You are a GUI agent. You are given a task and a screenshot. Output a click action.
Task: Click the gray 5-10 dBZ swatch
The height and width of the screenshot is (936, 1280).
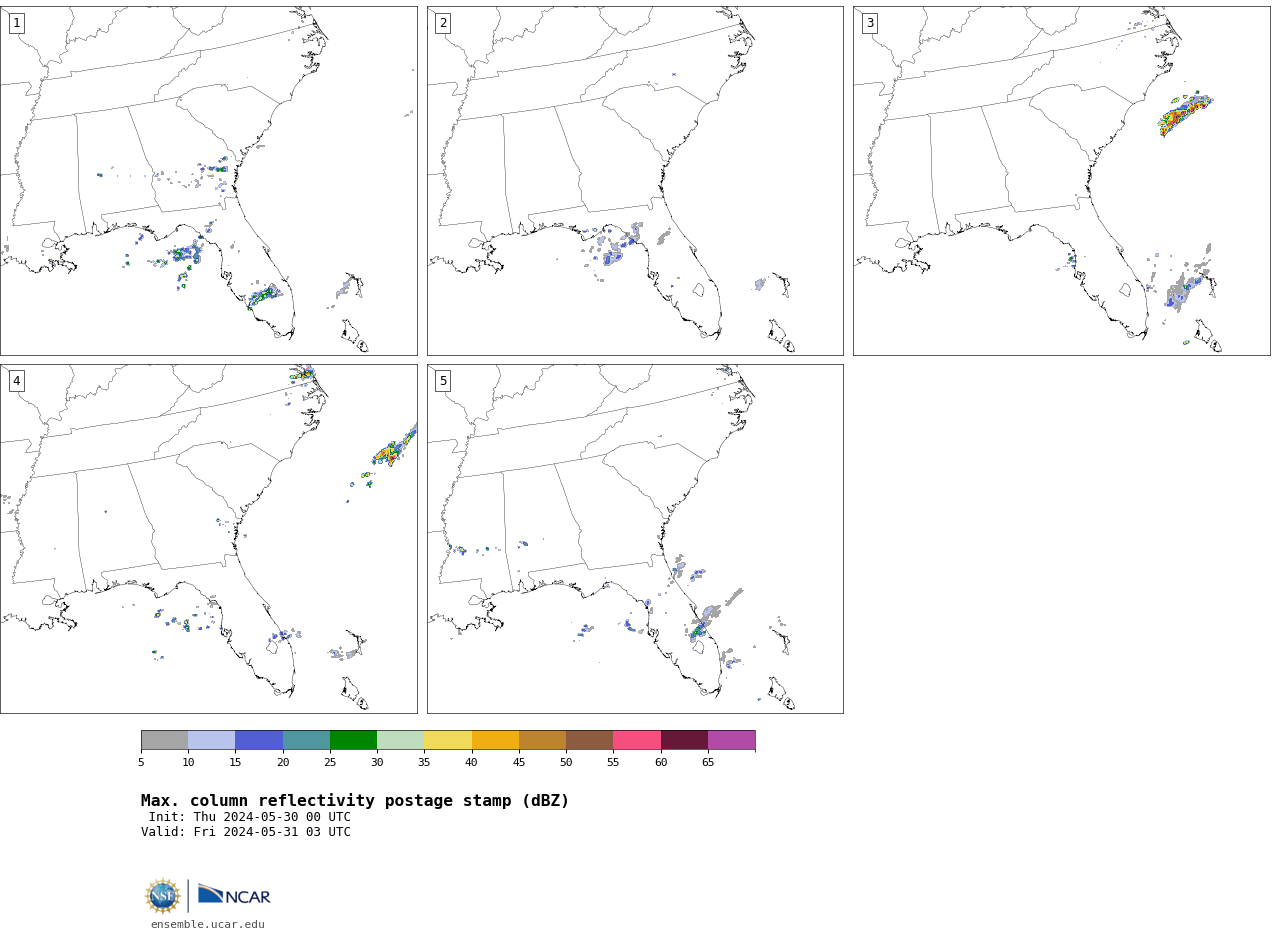(x=164, y=740)
